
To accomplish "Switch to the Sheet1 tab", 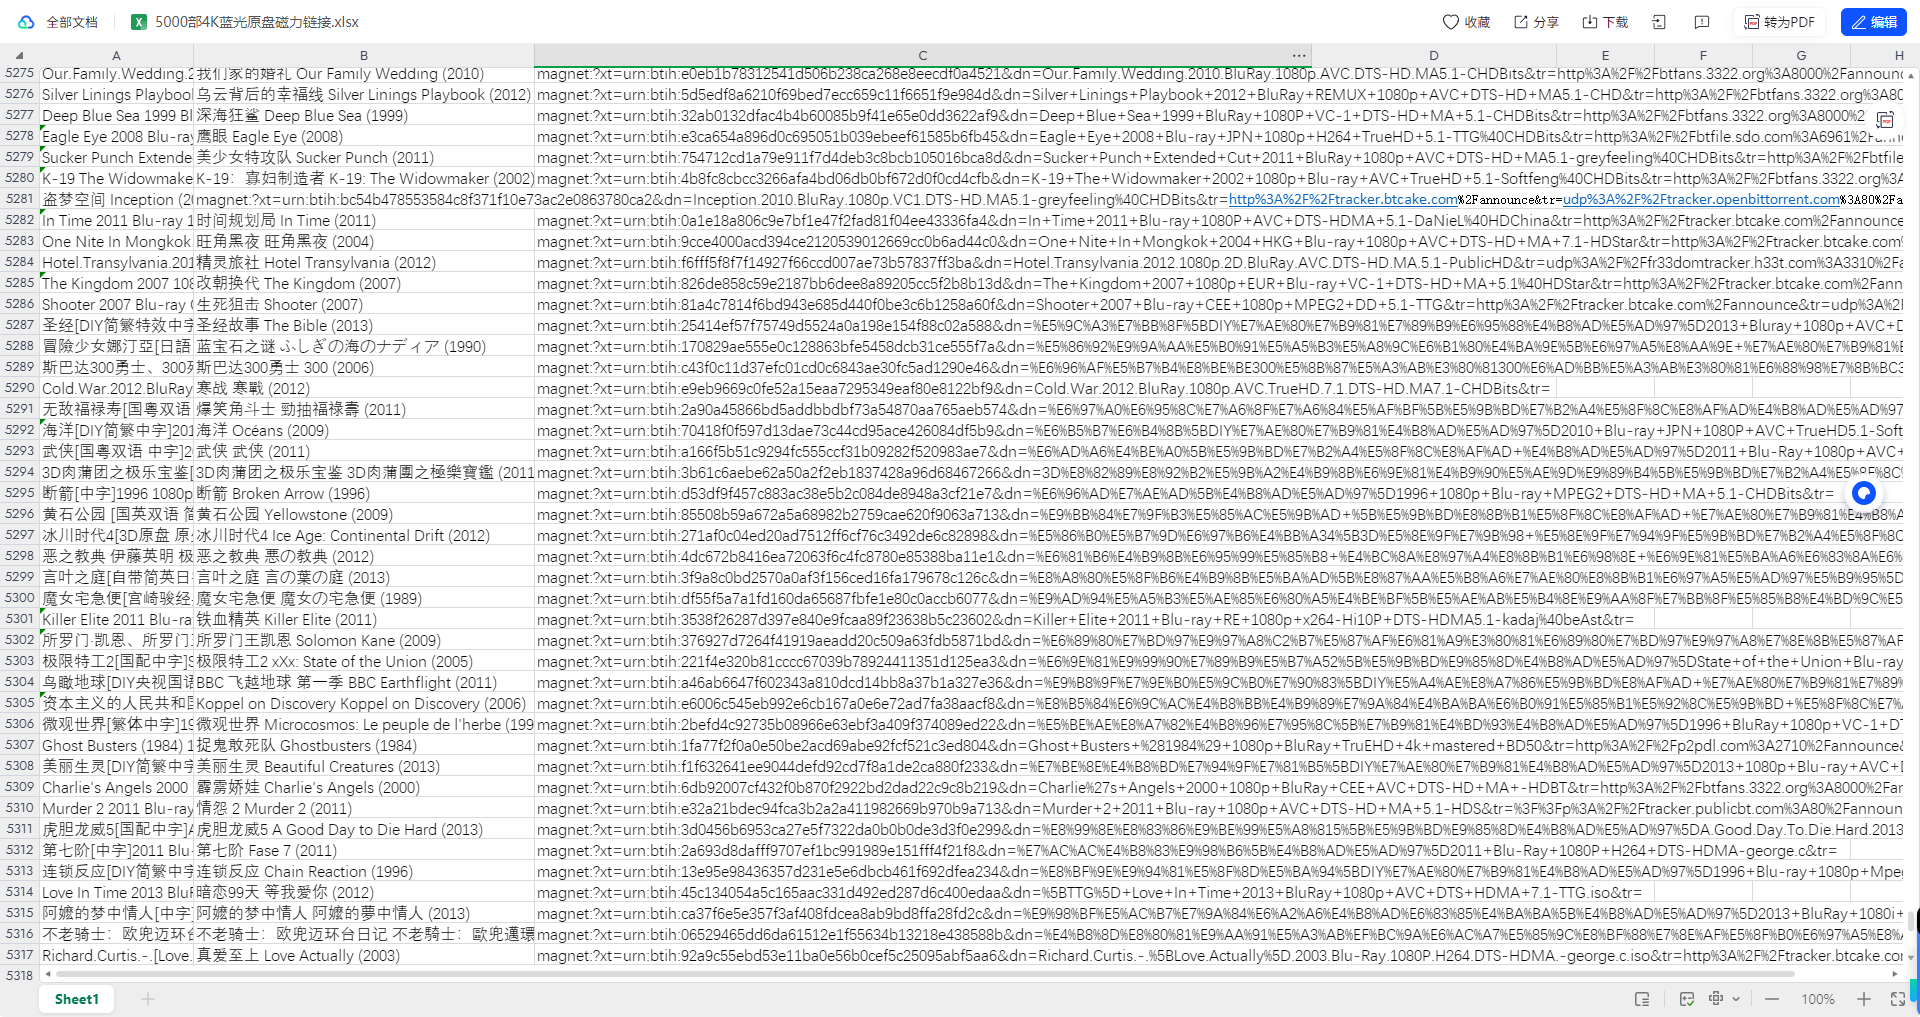I will (x=77, y=999).
